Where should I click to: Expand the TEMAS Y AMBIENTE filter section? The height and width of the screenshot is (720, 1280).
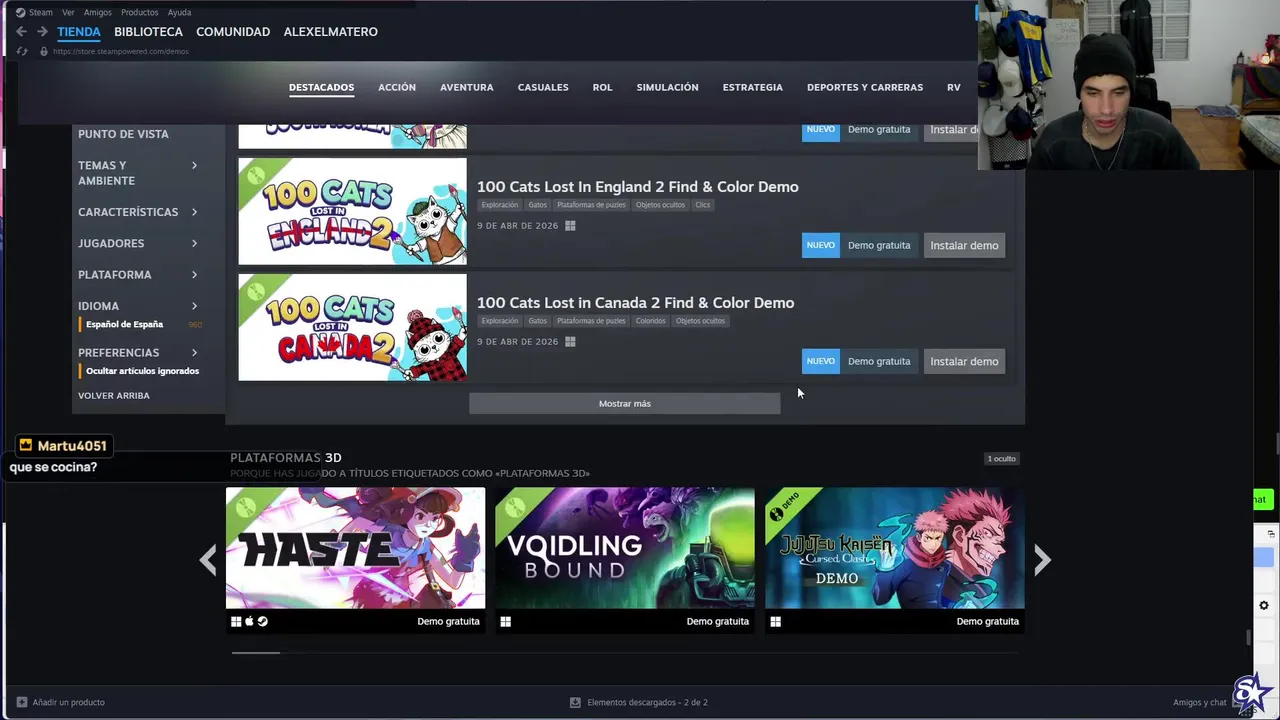coord(138,173)
